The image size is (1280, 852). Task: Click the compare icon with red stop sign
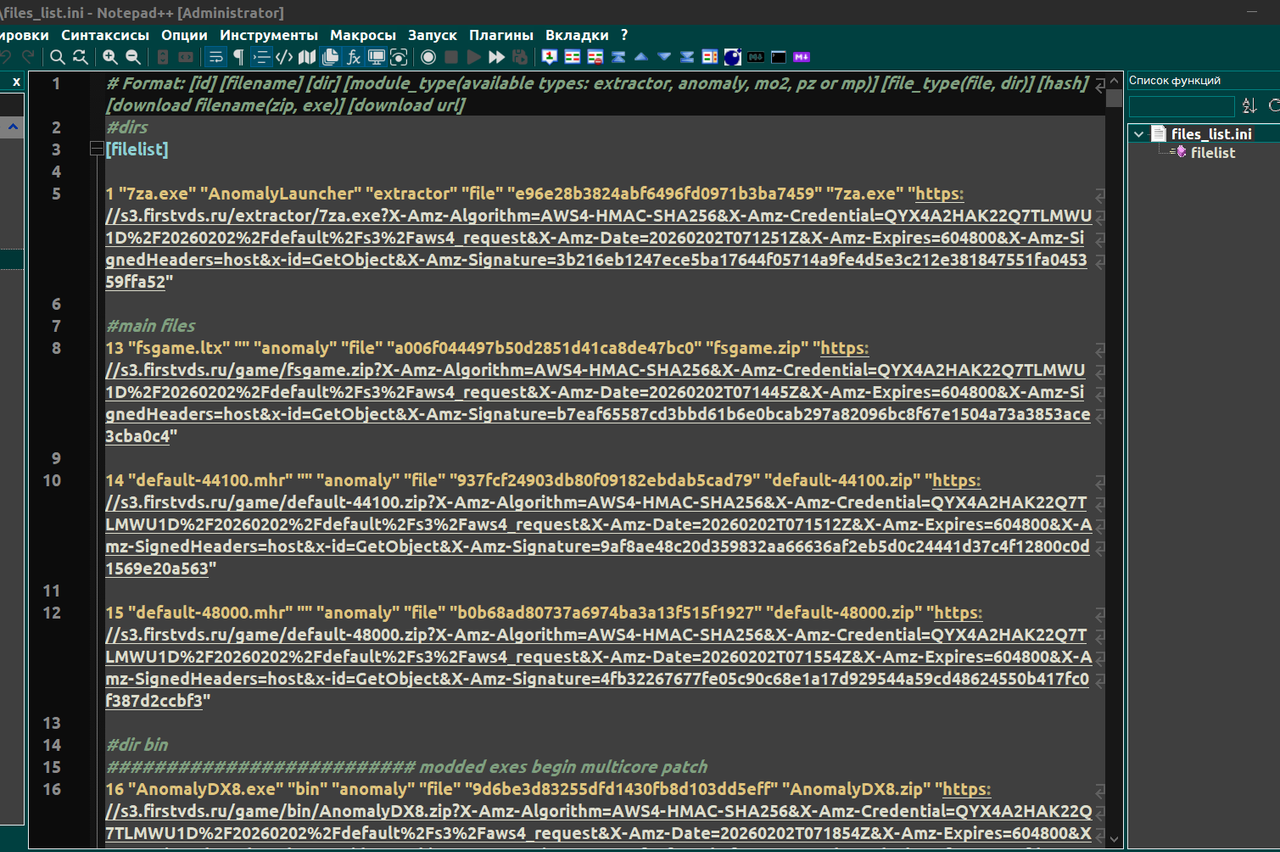click(595, 57)
